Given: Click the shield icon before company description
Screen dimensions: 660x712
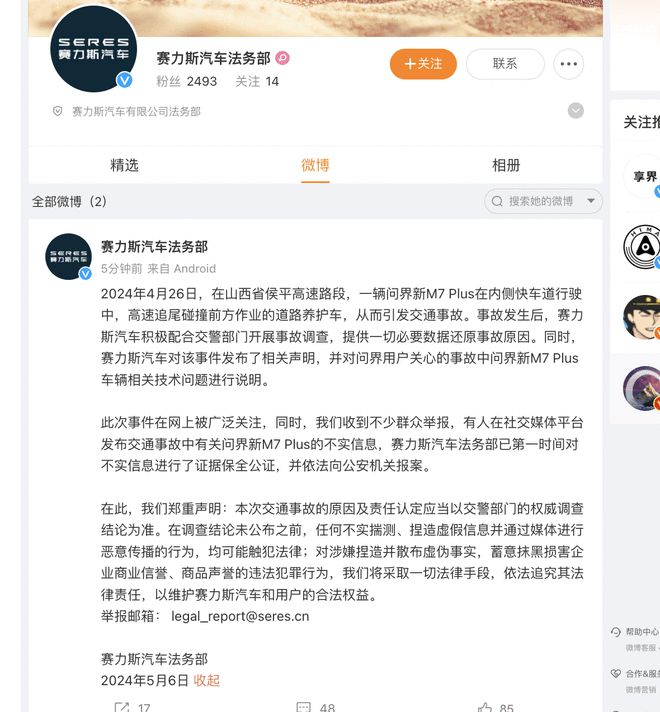Looking at the screenshot, I should (57, 111).
